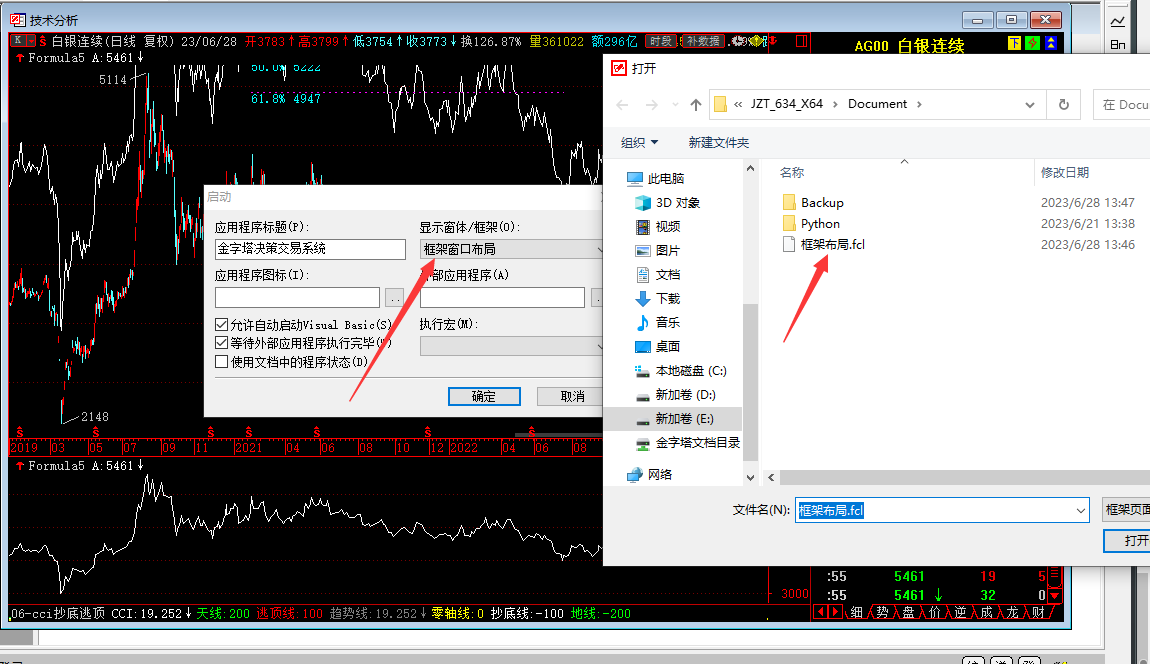
Task: Click 确定 in the 启动 dialog
Action: point(484,396)
